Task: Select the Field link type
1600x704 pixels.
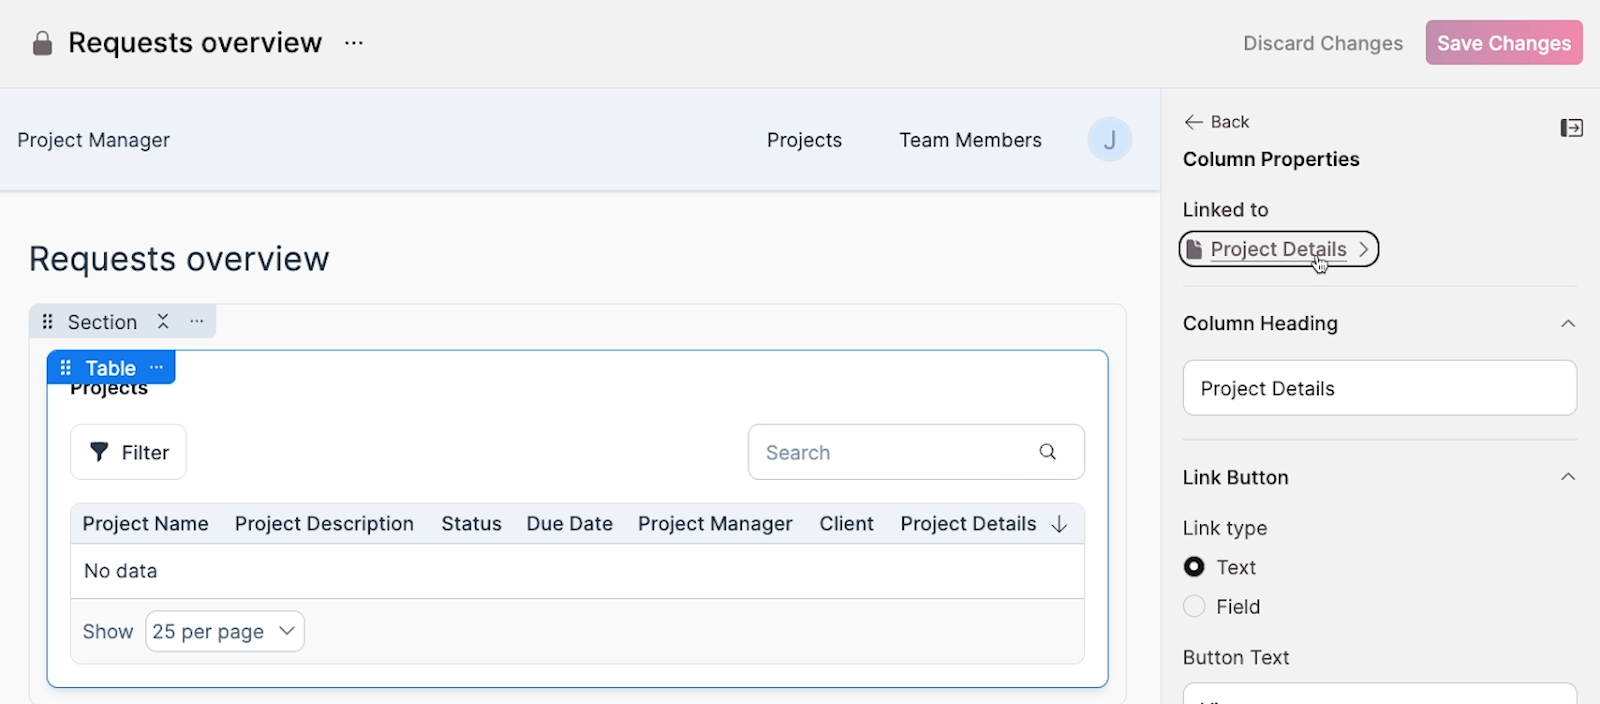Action: (1194, 606)
